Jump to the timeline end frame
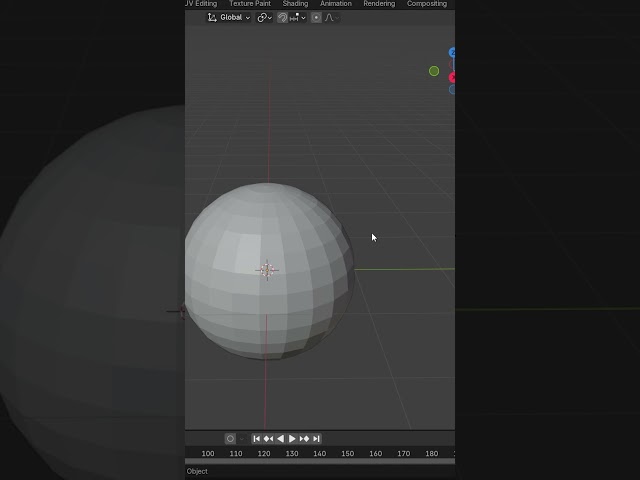 [316, 439]
